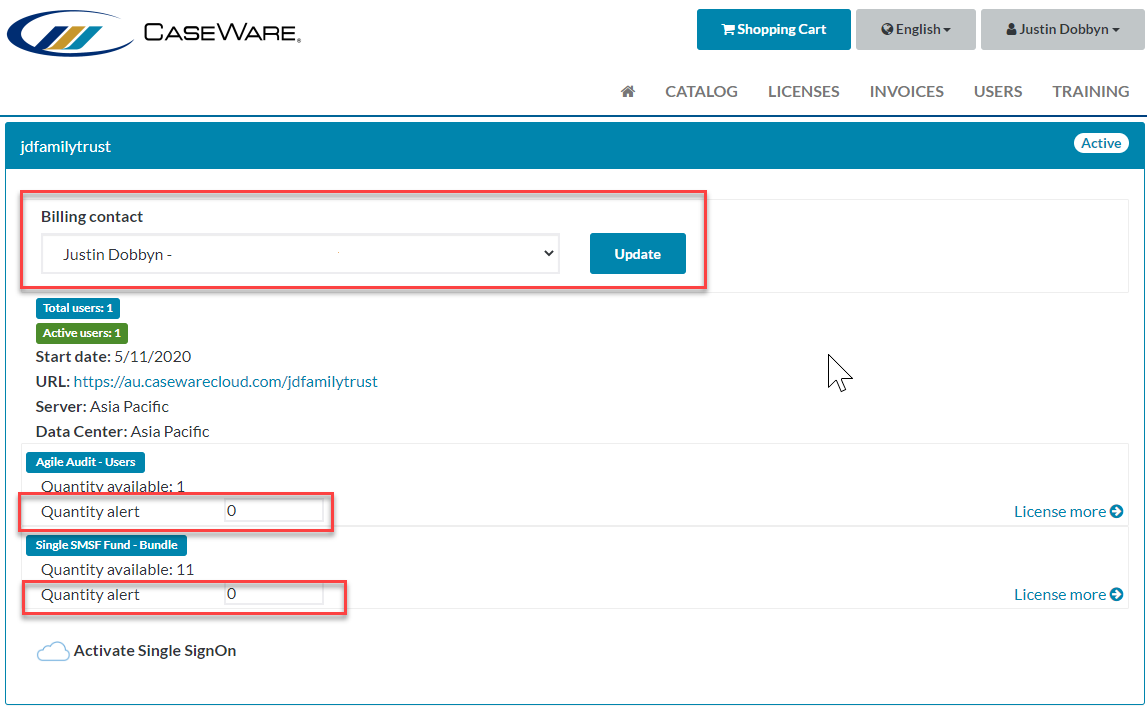Click Quantity available: 11 text
1147x710 pixels.
118,570
